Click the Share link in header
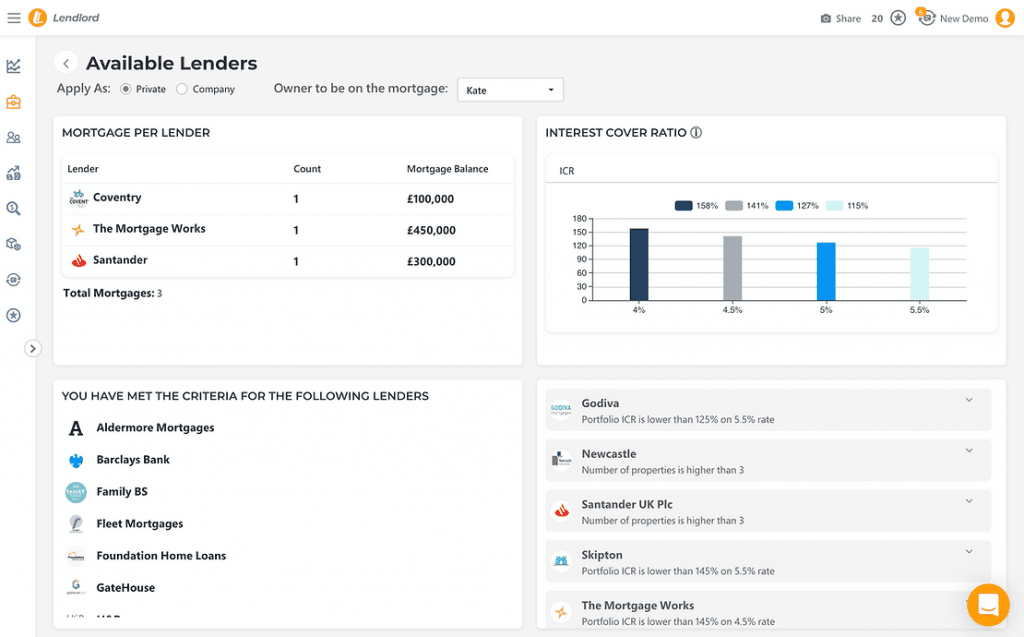 tap(848, 18)
